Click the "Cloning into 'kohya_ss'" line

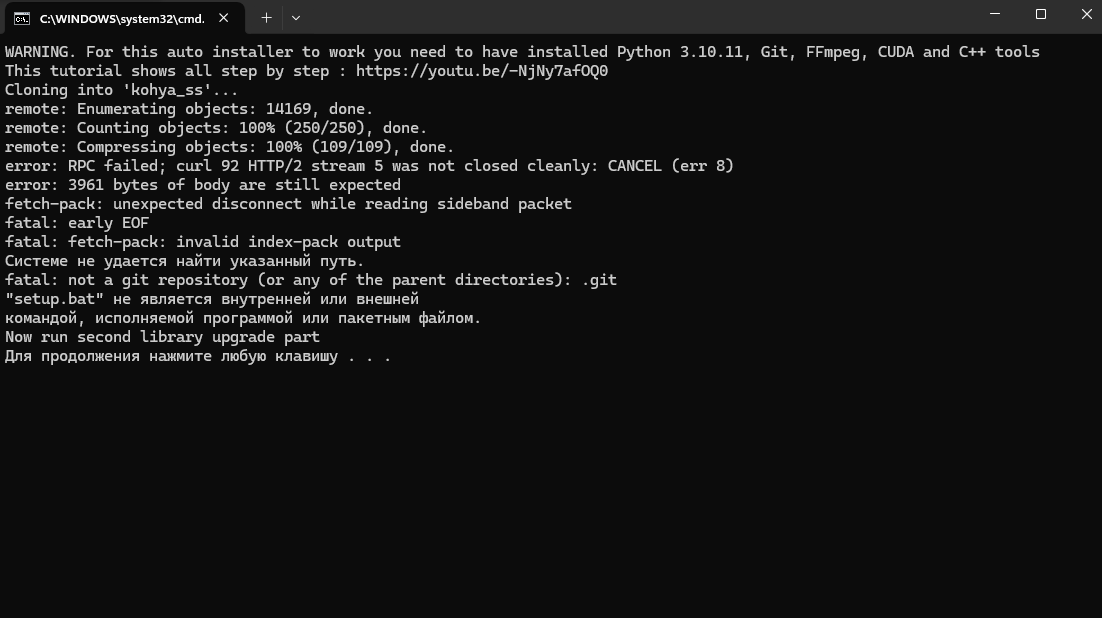coord(121,90)
